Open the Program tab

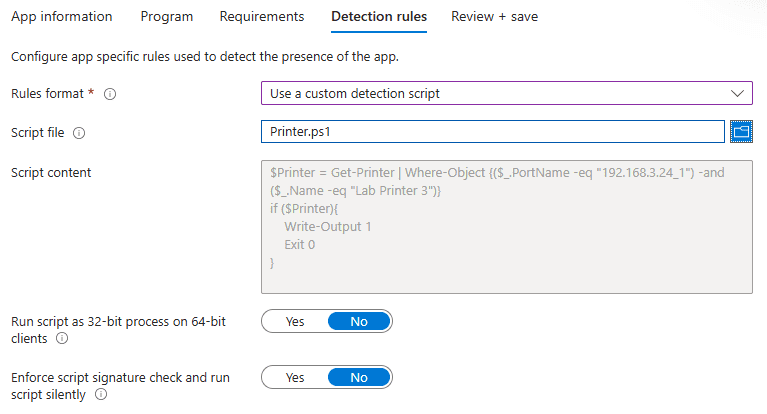[167, 17]
